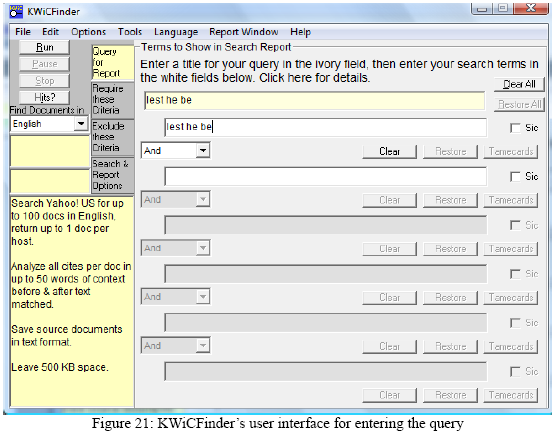Click the ivory query title field
This screenshot has width=553, height=433.
[315, 100]
